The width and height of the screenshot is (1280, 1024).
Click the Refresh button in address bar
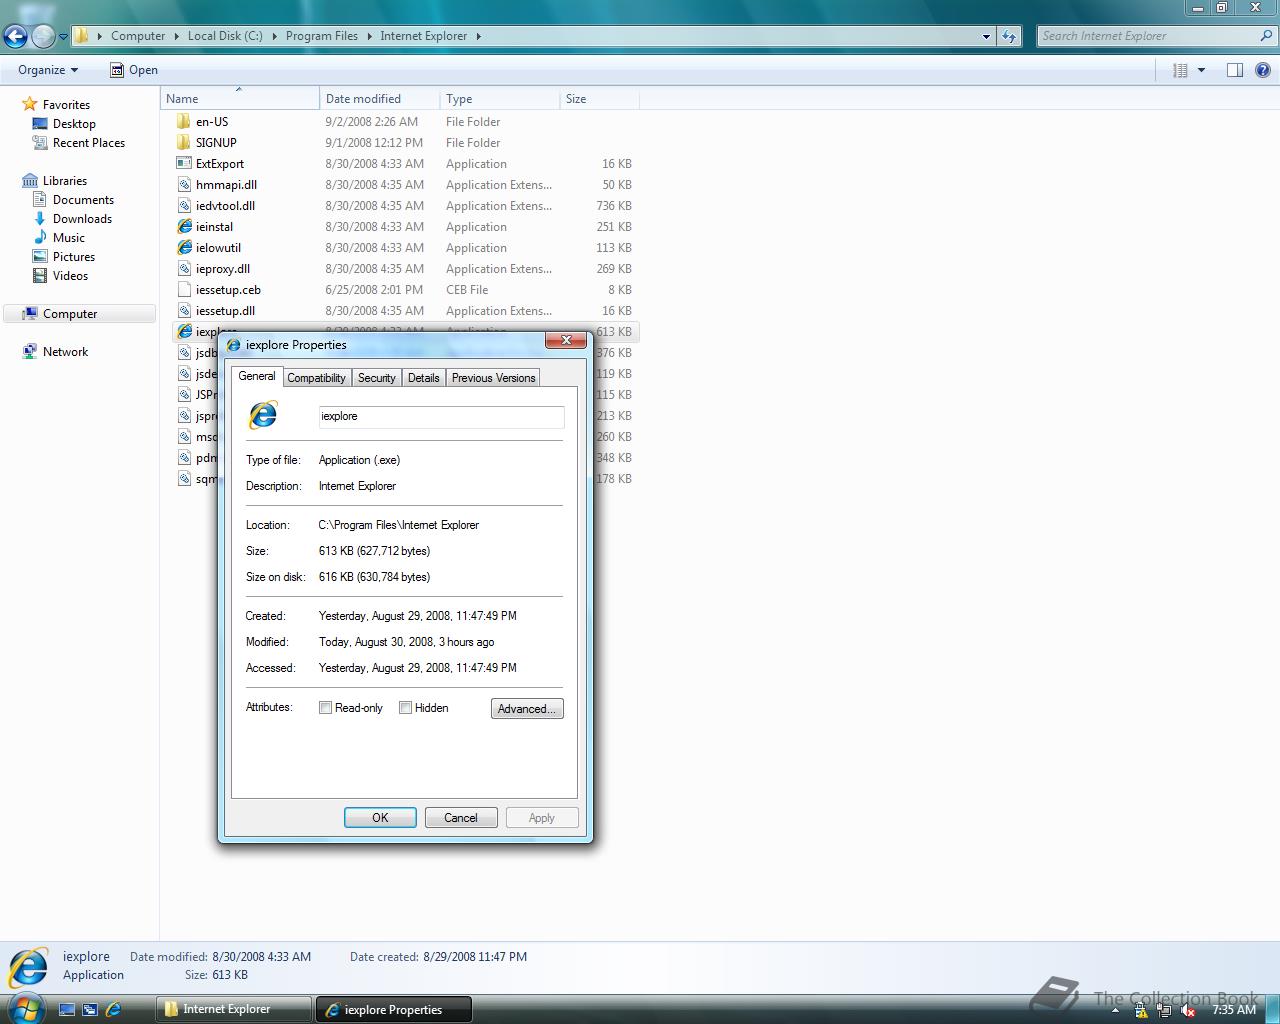[x=1009, y=36]
